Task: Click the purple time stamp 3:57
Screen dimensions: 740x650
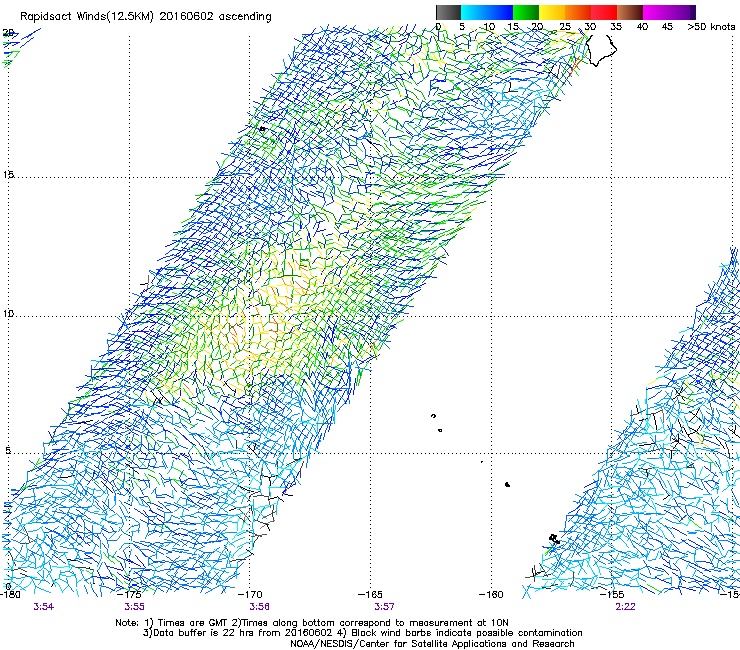Action: [385, 607]
